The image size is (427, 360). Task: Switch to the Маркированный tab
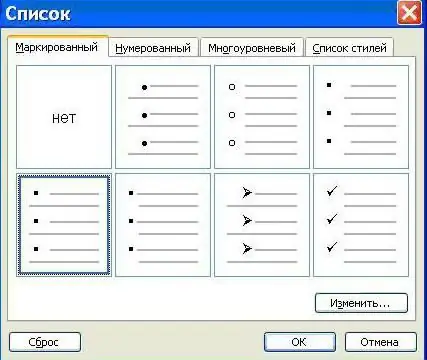57,47
